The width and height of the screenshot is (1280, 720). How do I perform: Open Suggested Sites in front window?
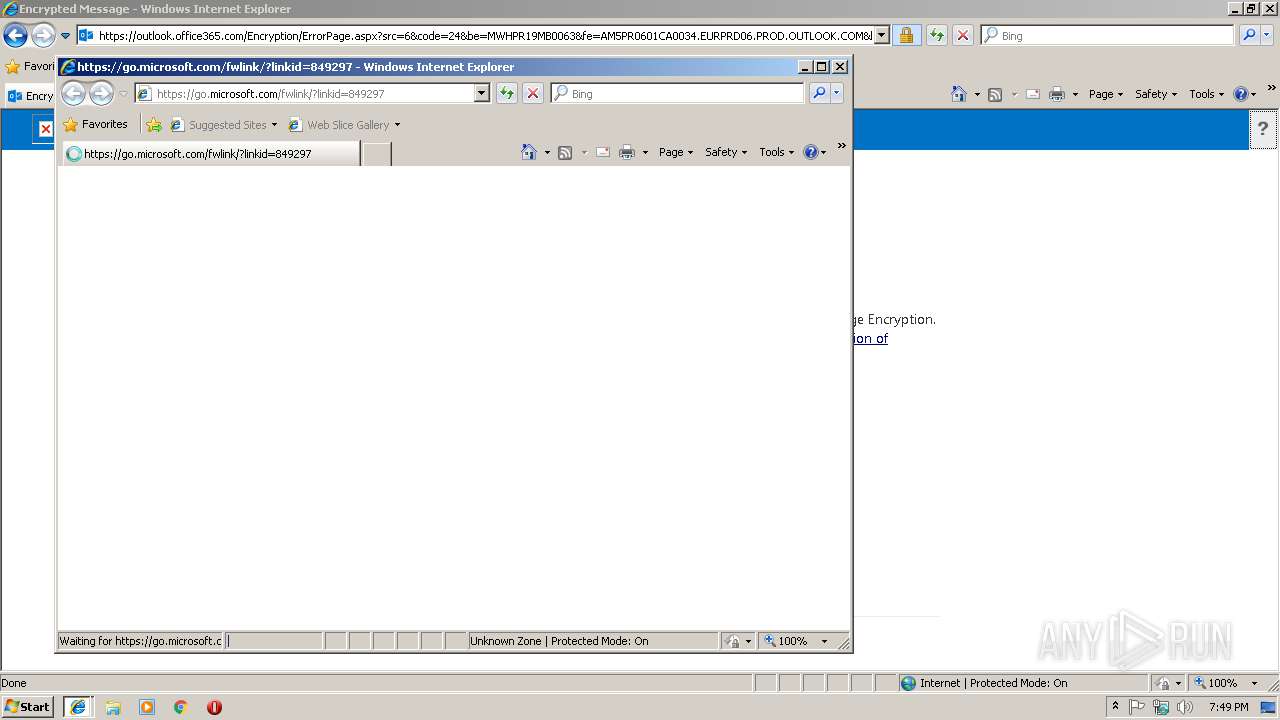224,125
